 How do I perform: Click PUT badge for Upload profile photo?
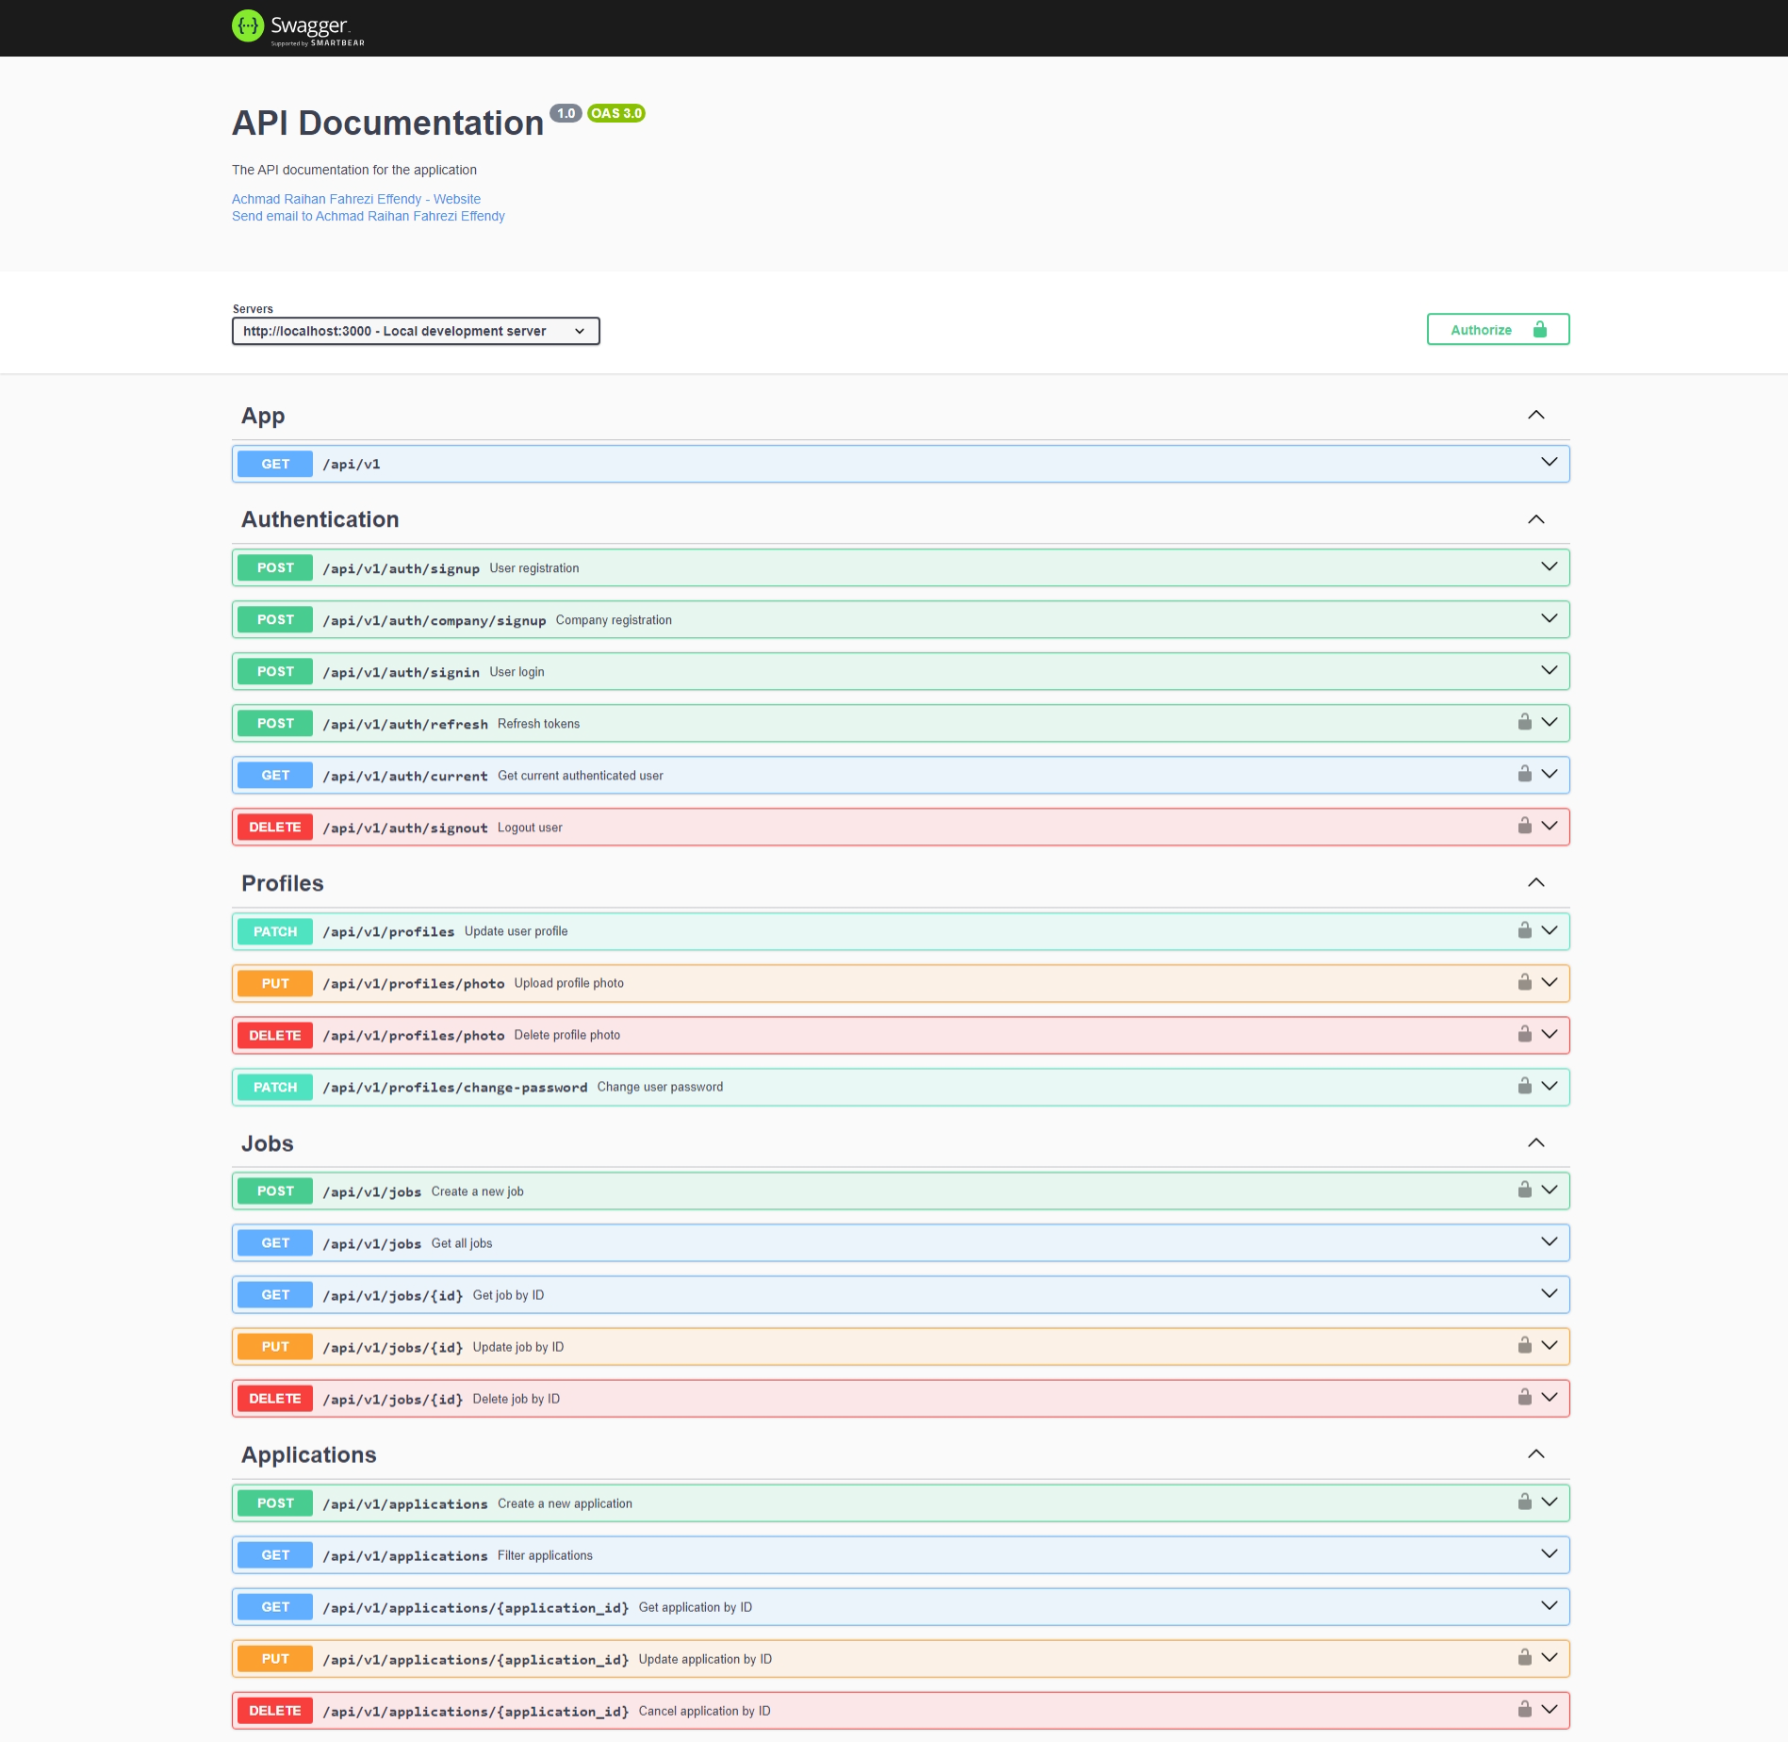(275, 984)
